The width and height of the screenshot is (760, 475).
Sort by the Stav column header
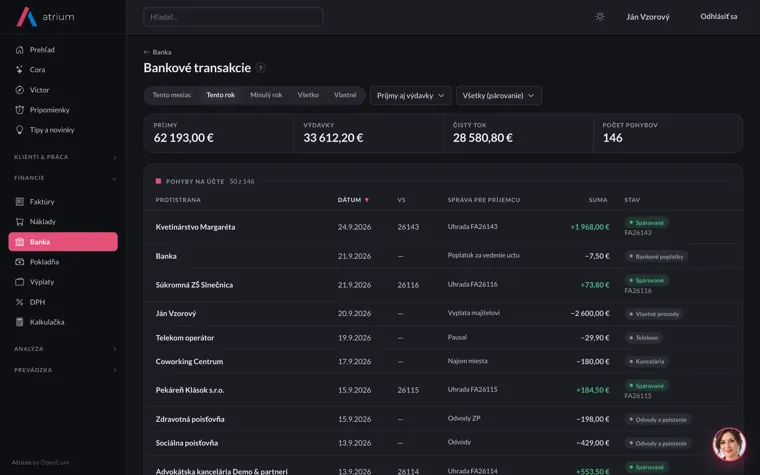632,200
